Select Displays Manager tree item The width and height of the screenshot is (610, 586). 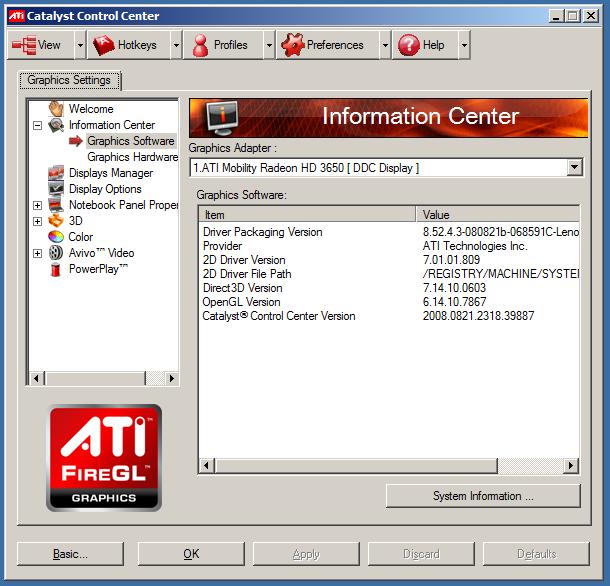tap(111, 173)
